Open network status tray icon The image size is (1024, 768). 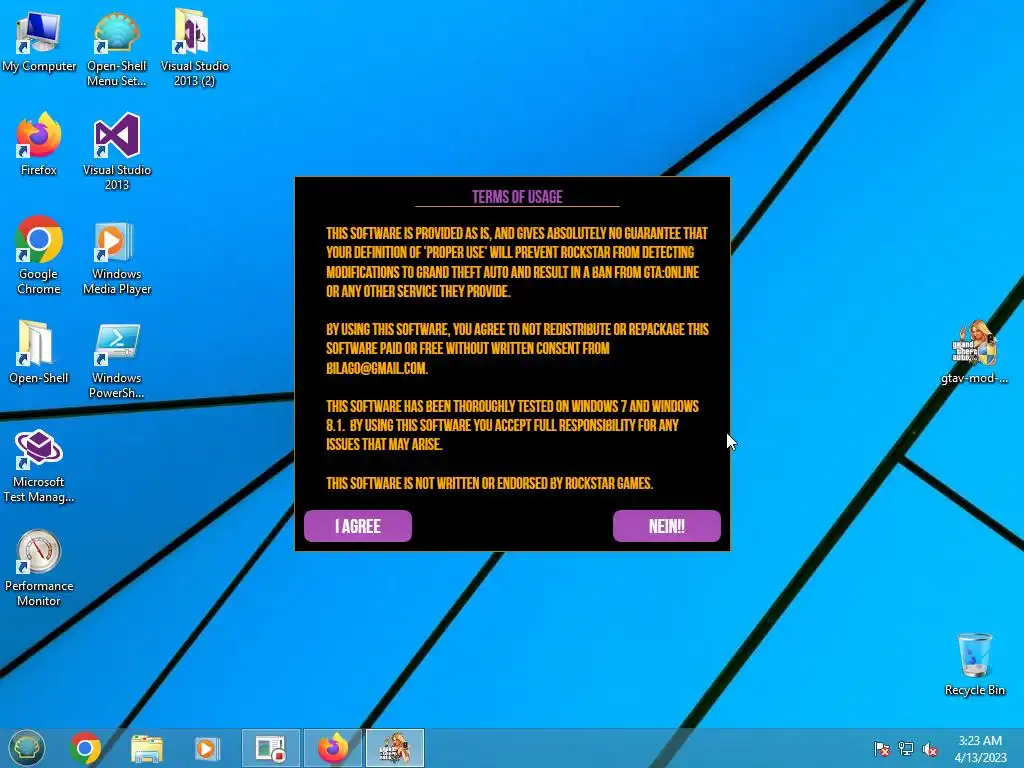click(x=906, y=748)
